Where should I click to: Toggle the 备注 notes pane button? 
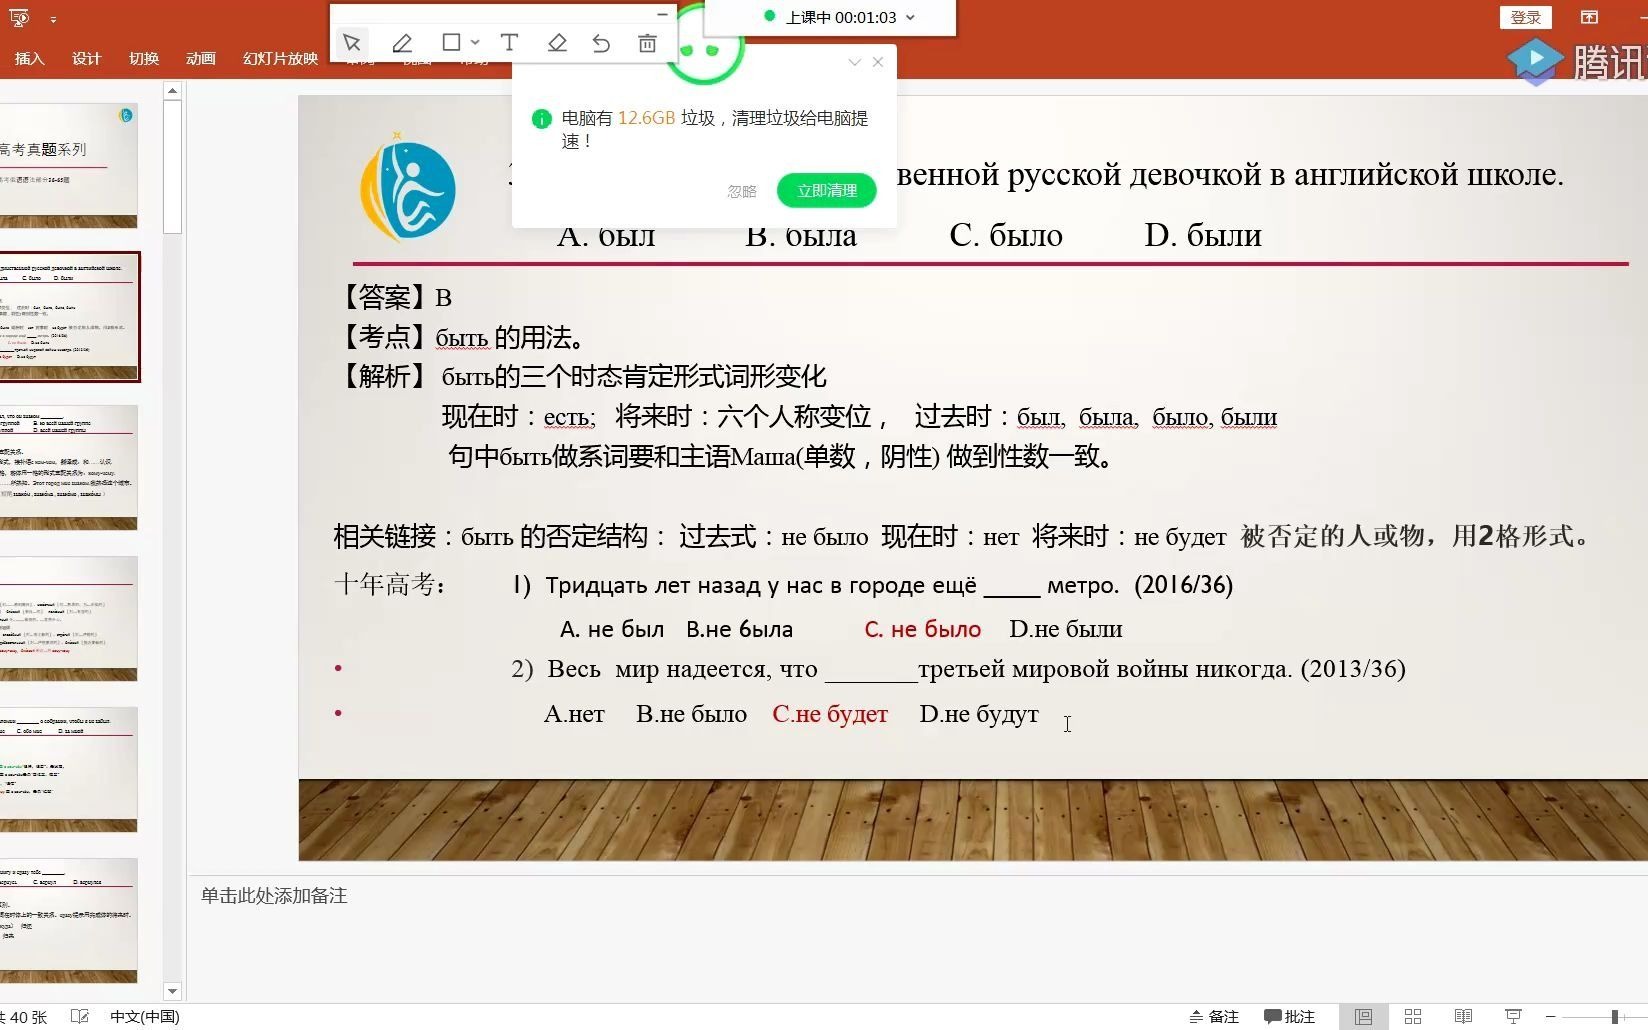(1214, 1017)
